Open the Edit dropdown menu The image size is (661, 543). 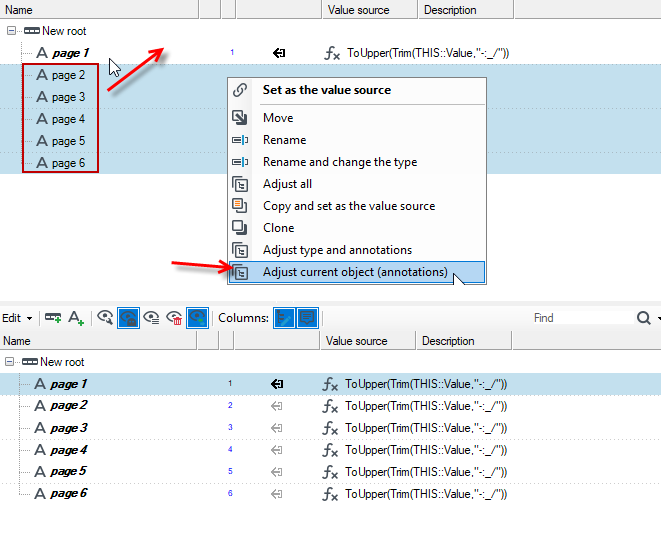pyautogui.click(x=17, y=318)
